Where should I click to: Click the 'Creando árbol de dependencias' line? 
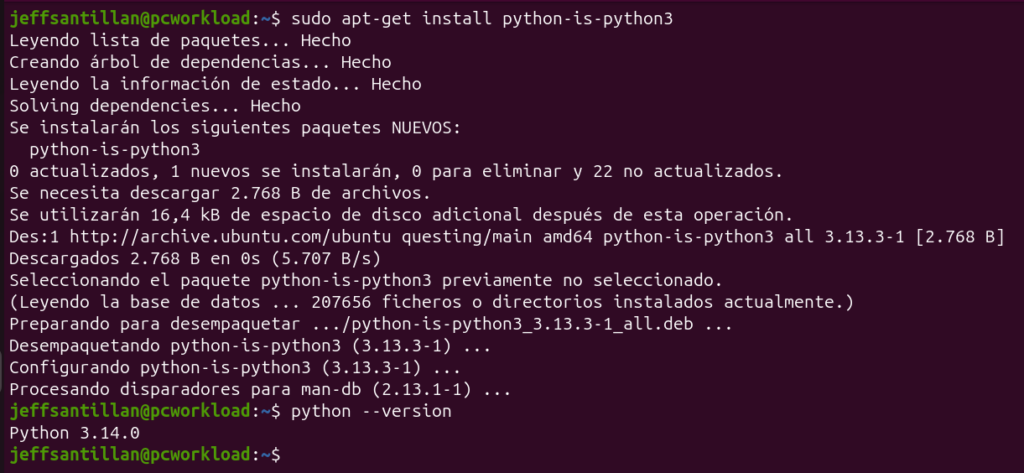pyautogui.click(x=200, y=63)
